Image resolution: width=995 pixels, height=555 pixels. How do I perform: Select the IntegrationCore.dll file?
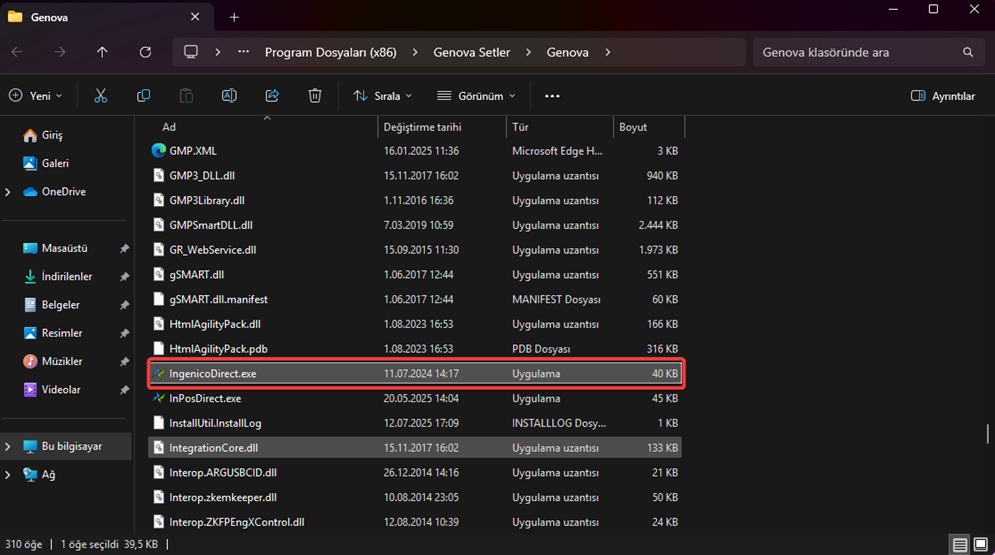point(415,448)
